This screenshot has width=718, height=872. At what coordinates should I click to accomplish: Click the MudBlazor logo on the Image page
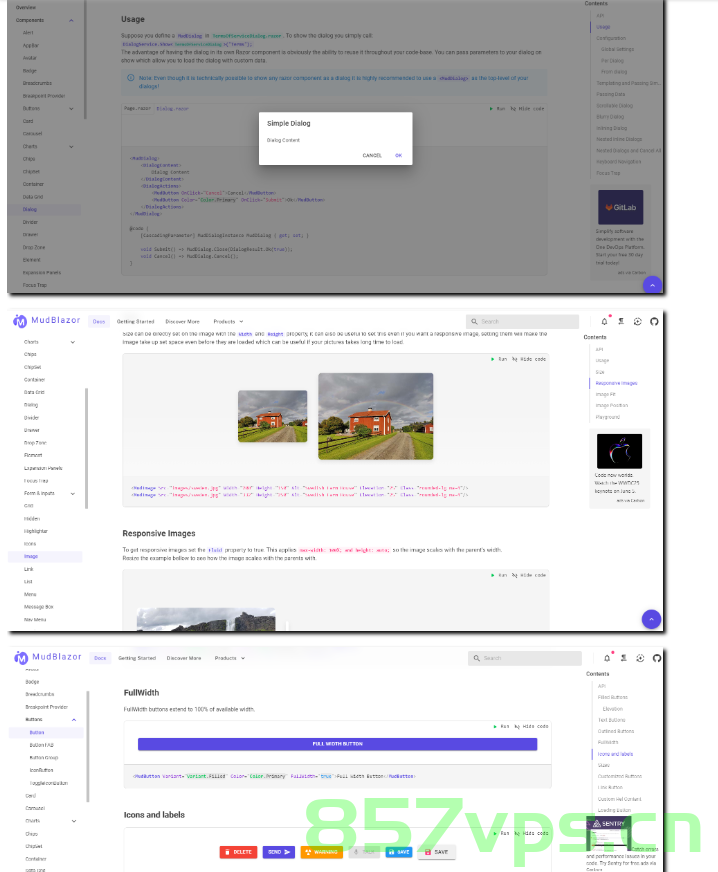(47, 321)
